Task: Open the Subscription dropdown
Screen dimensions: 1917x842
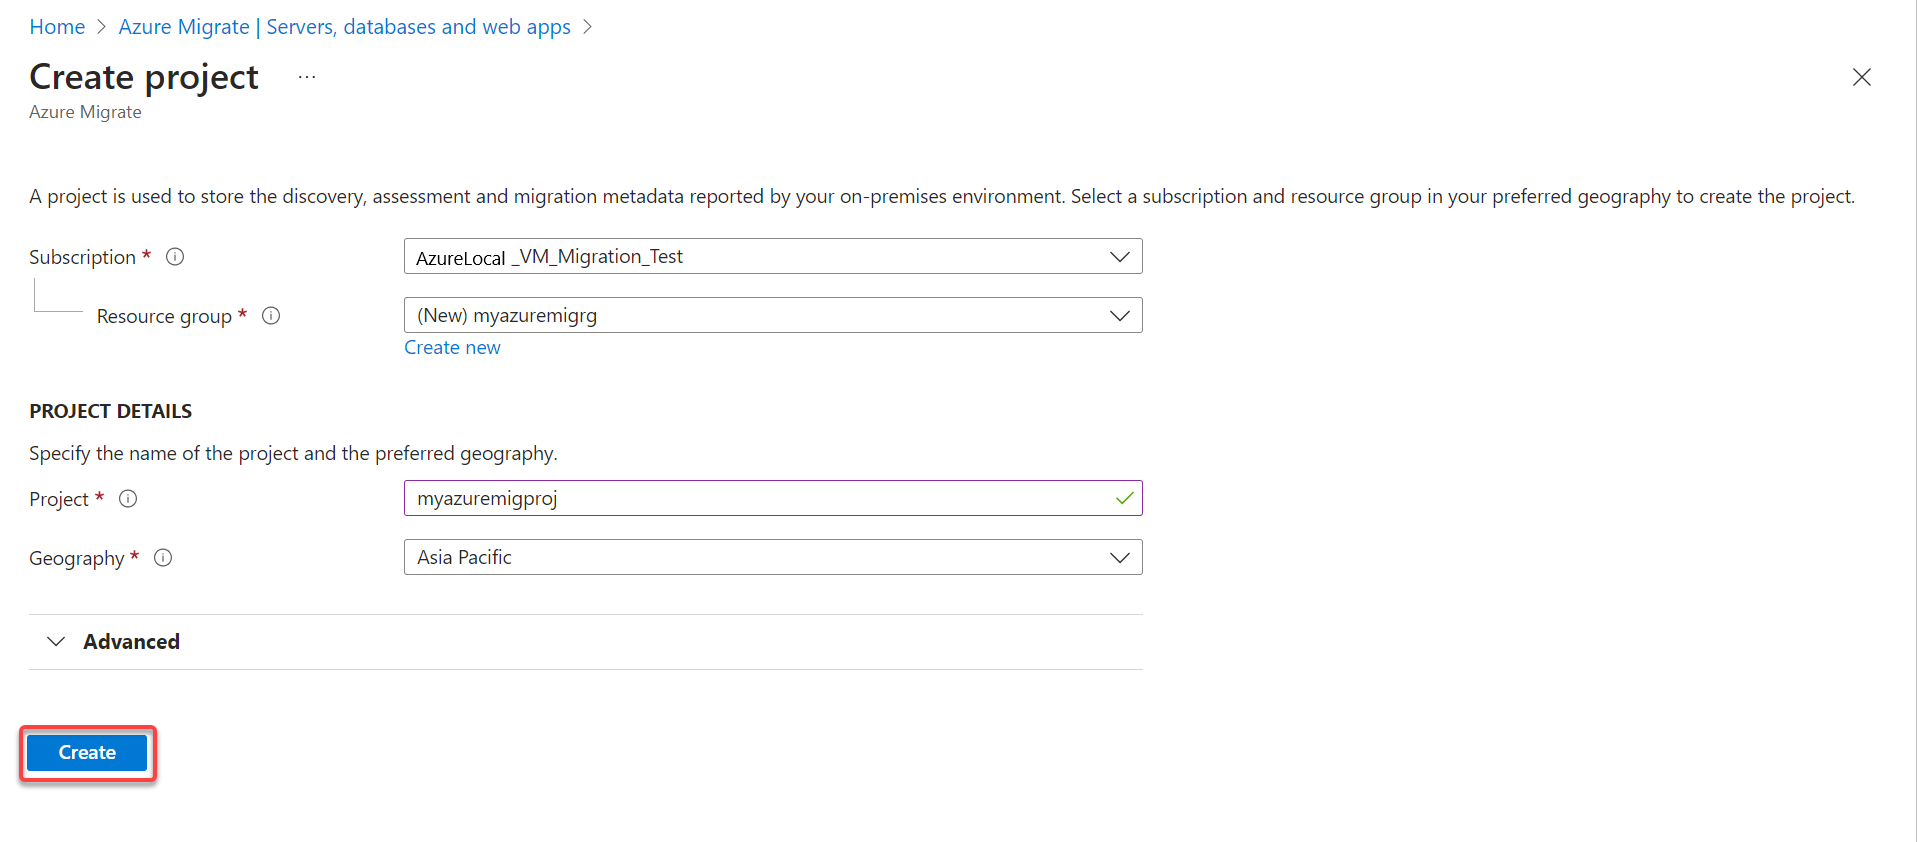Action: coord(772,257)
